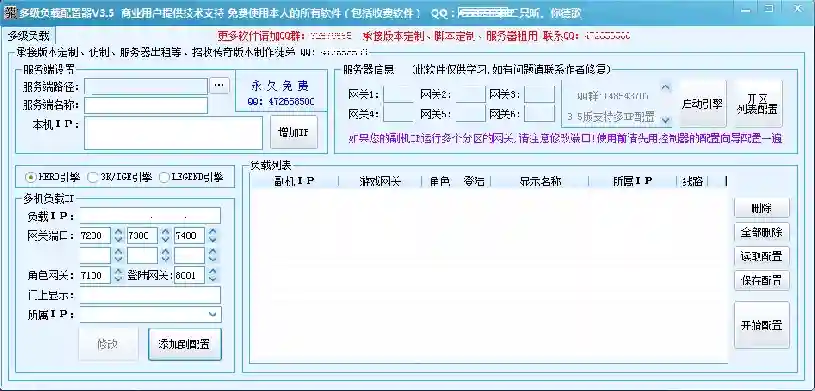Click the greyed-out 修改 button

click(108, 344)
